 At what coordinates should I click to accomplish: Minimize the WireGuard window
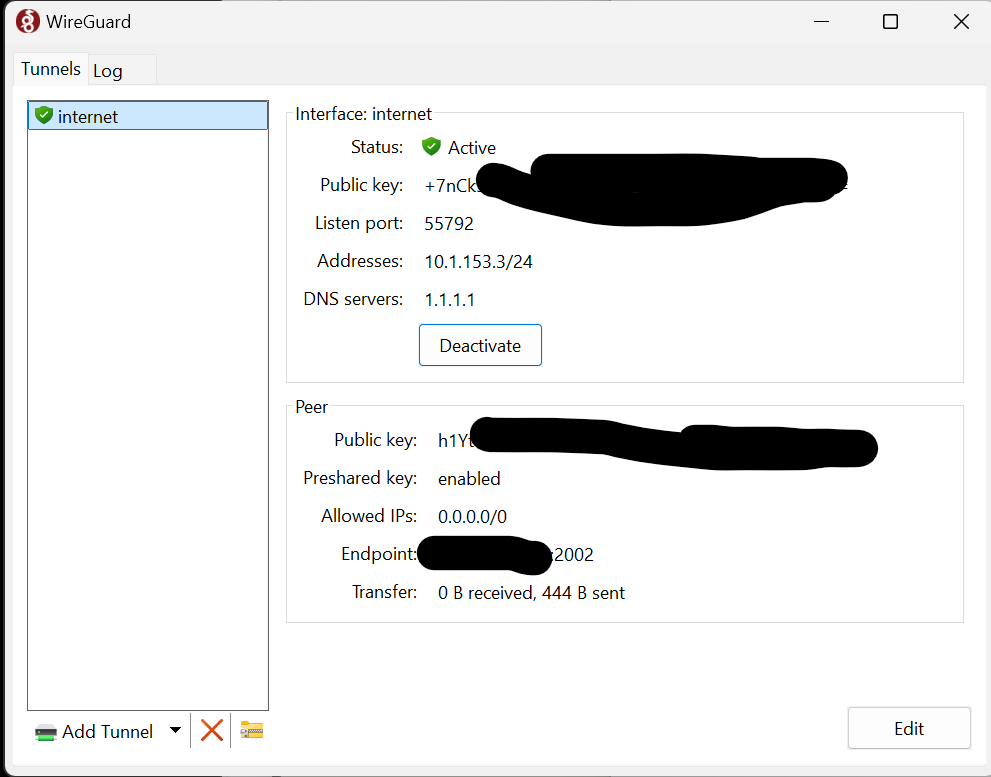point(821,21)
